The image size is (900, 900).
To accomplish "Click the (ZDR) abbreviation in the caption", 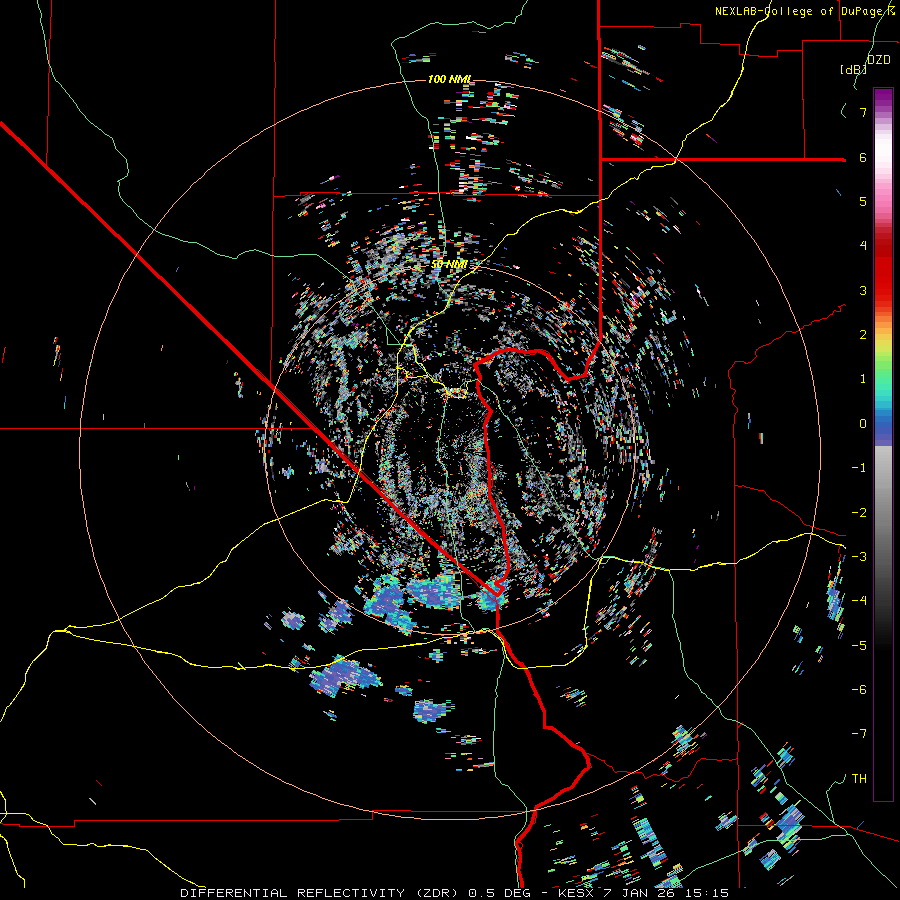I will click(x=437, y=893).
